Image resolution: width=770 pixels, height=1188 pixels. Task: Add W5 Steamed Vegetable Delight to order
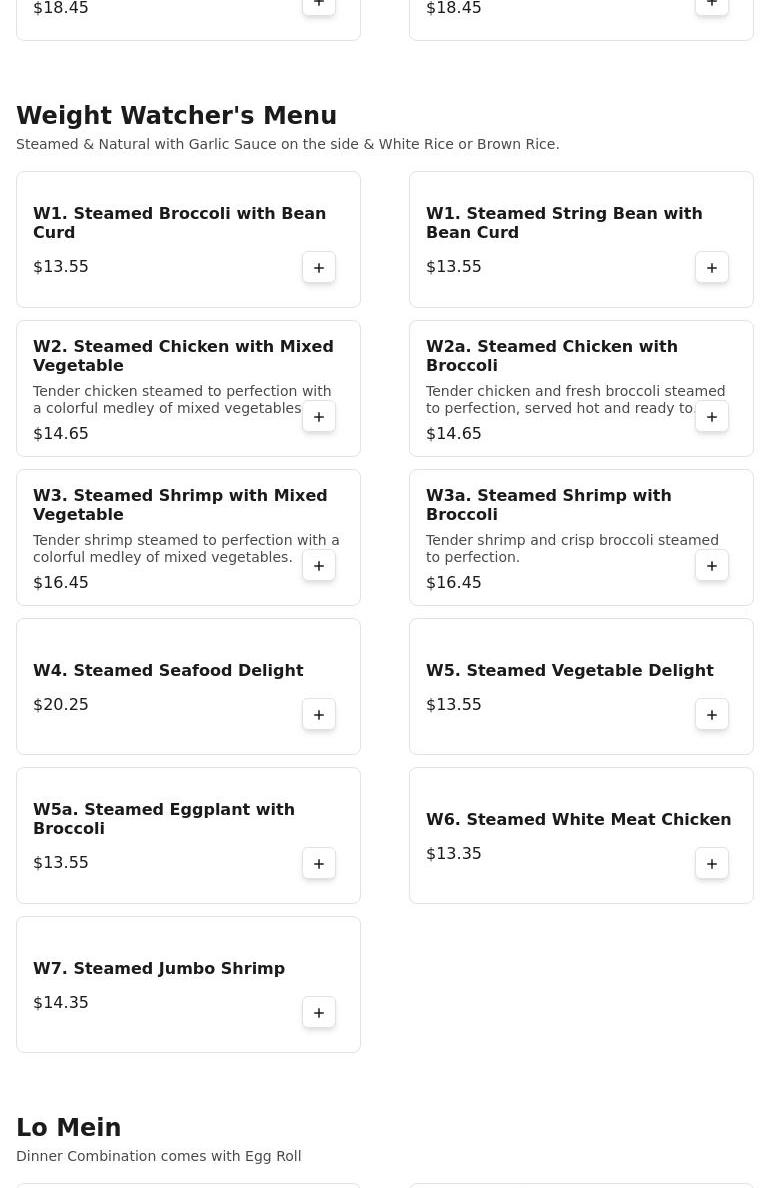(712, 715)
